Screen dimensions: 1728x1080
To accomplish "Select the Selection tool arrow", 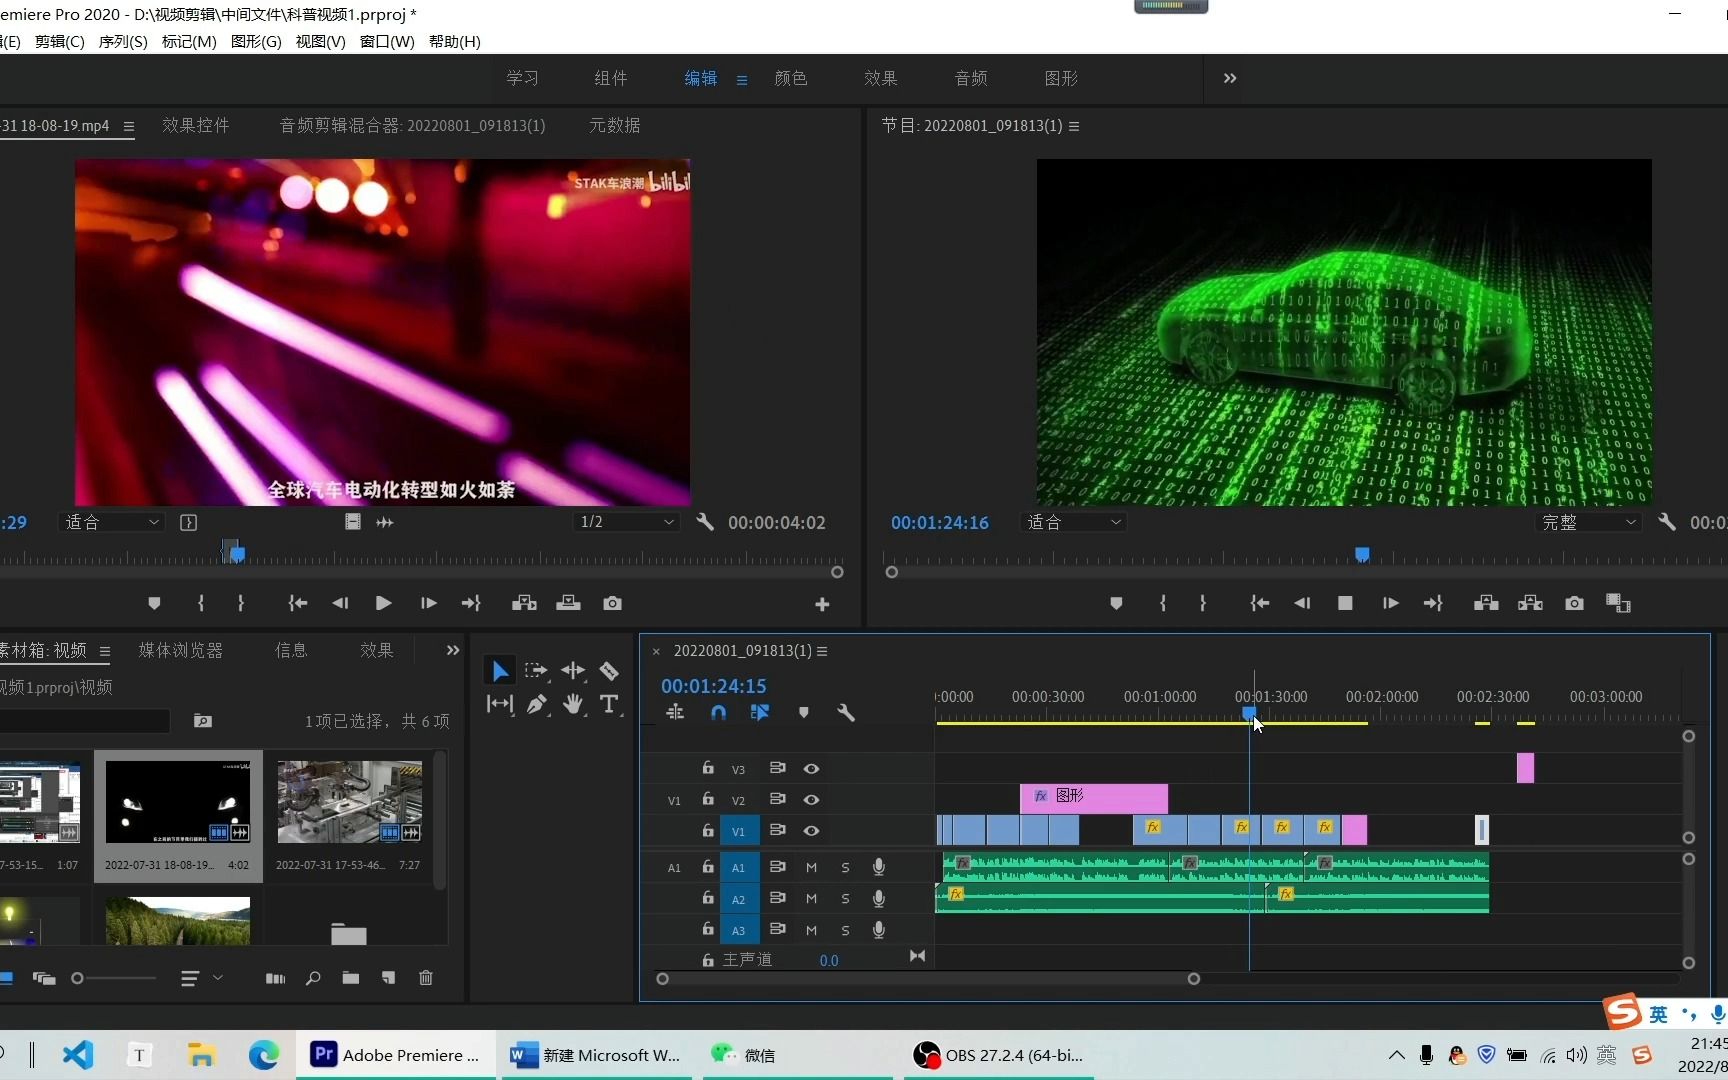I will click(x=500, y=671).
